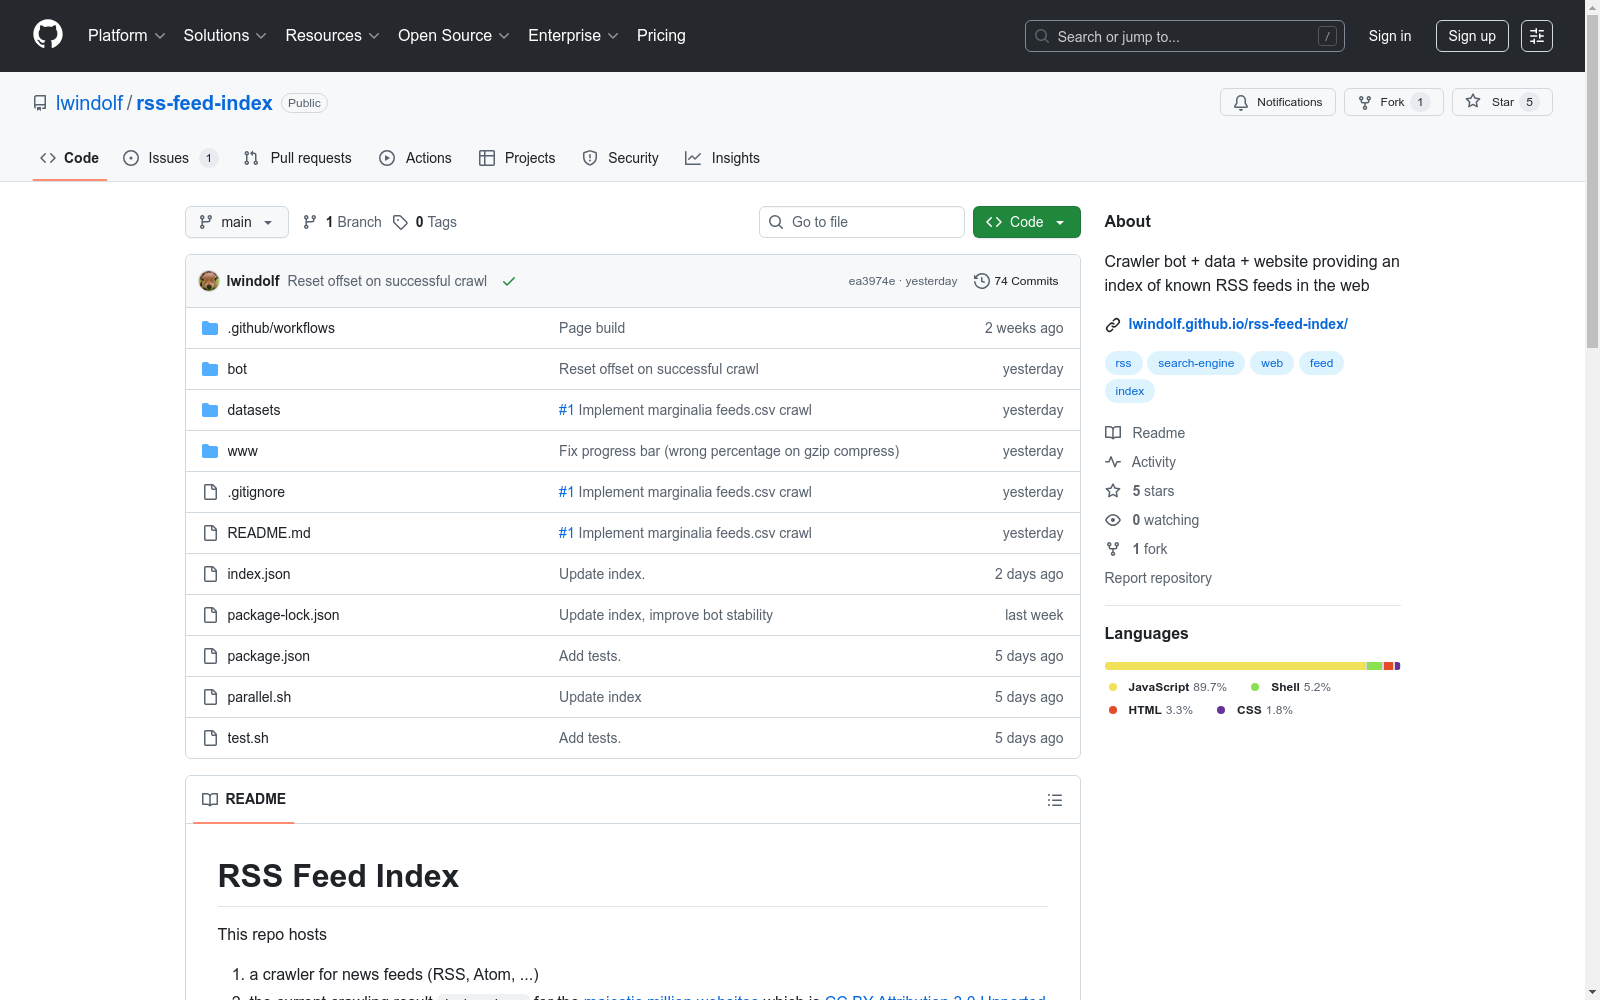Click folder icon for bot directory
The image size is (1600, 1000).
210,369
